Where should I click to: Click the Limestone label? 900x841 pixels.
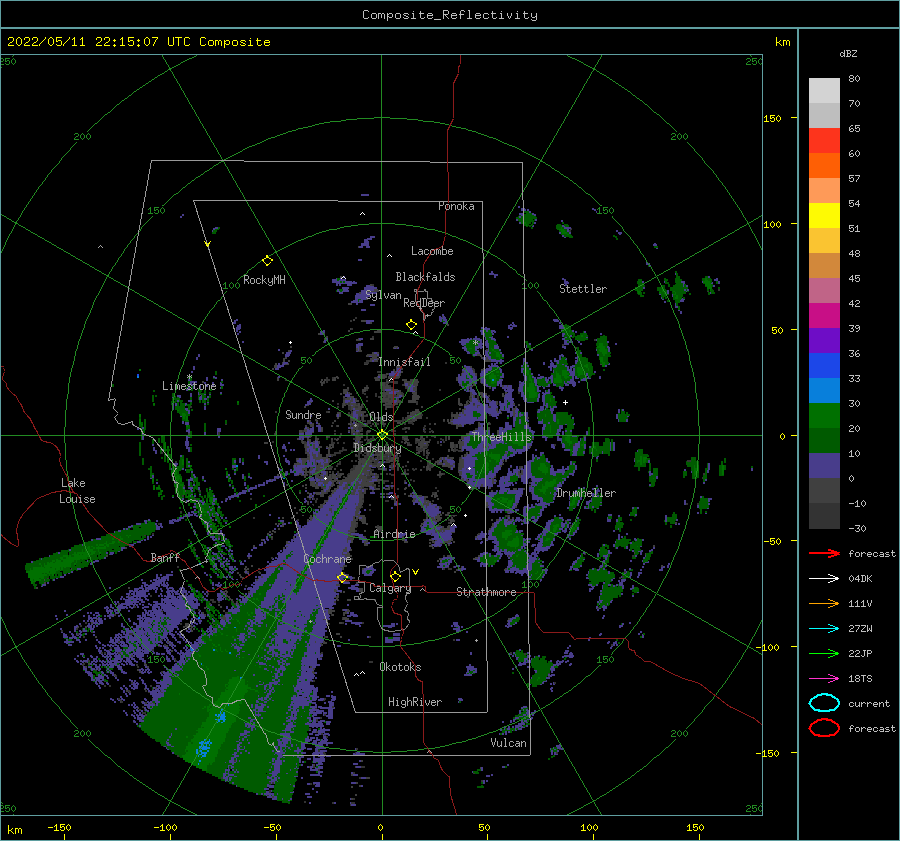click(189, 386)
